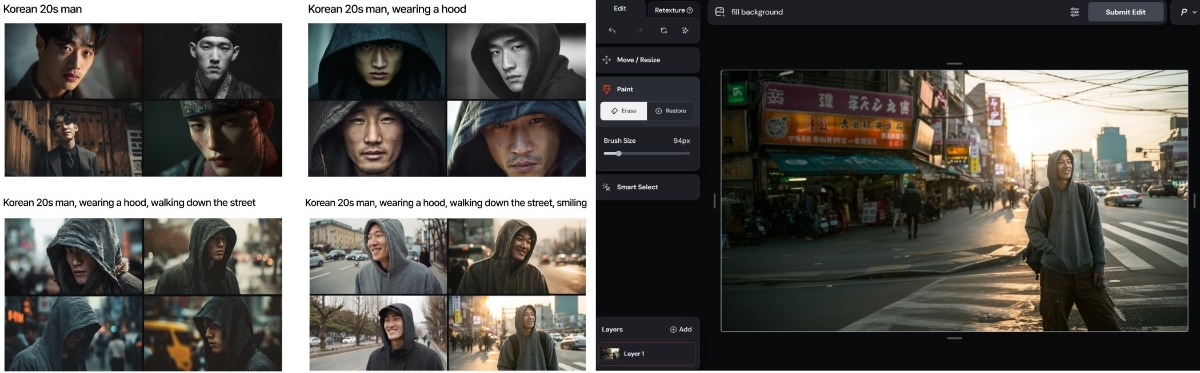The image size is (1200, 373).
Task: Open the black-and-white headband man image
Action: point(213,61)
